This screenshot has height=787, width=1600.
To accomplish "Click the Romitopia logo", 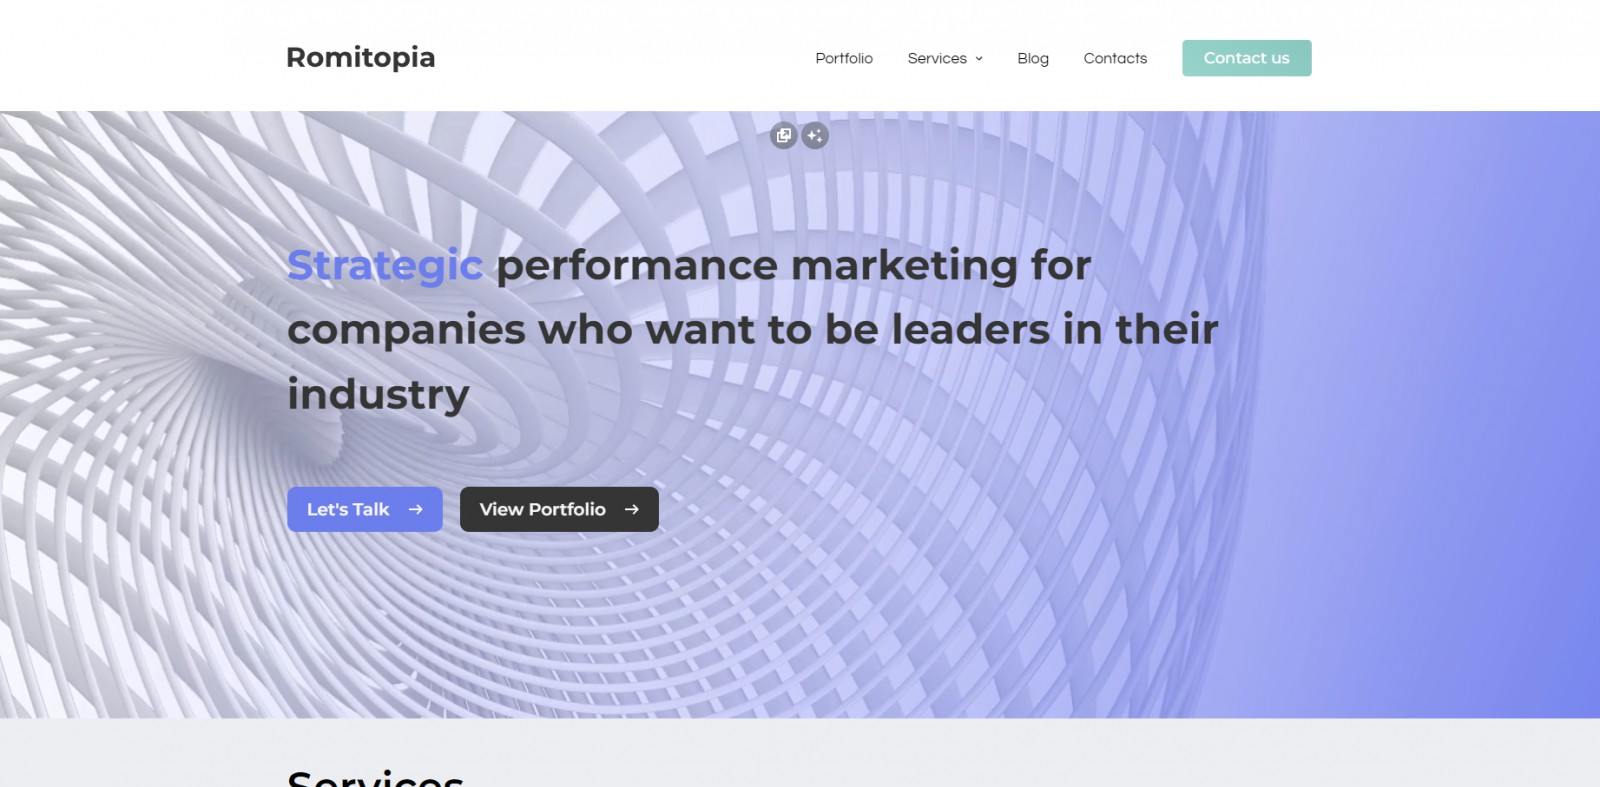I will pyautogui.click(x=361, y=57).
